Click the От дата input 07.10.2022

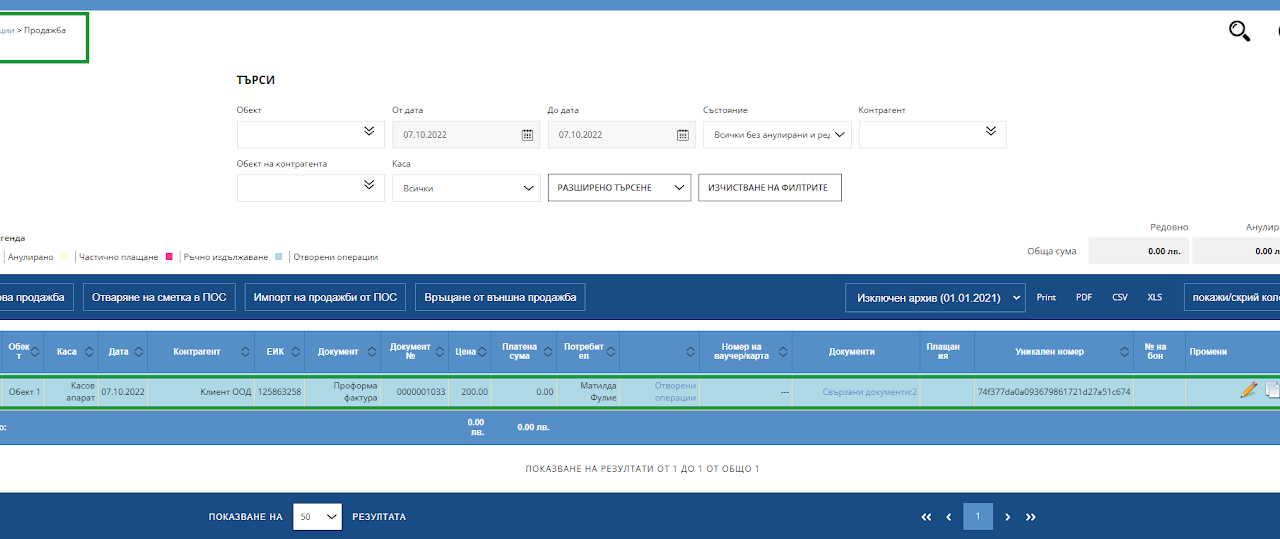(x=466, y=135)
